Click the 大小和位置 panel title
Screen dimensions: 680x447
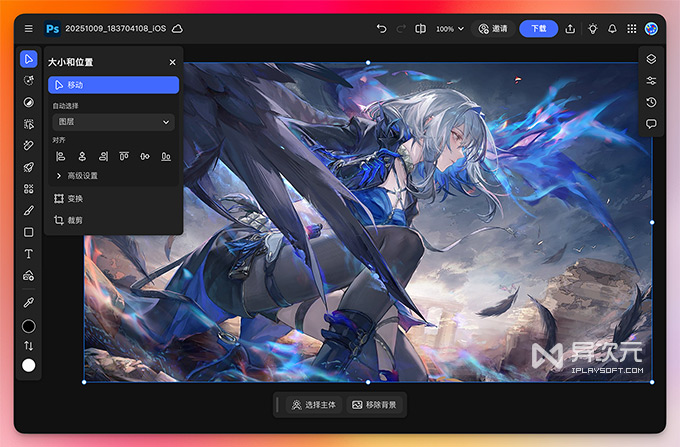pos(70,62)
